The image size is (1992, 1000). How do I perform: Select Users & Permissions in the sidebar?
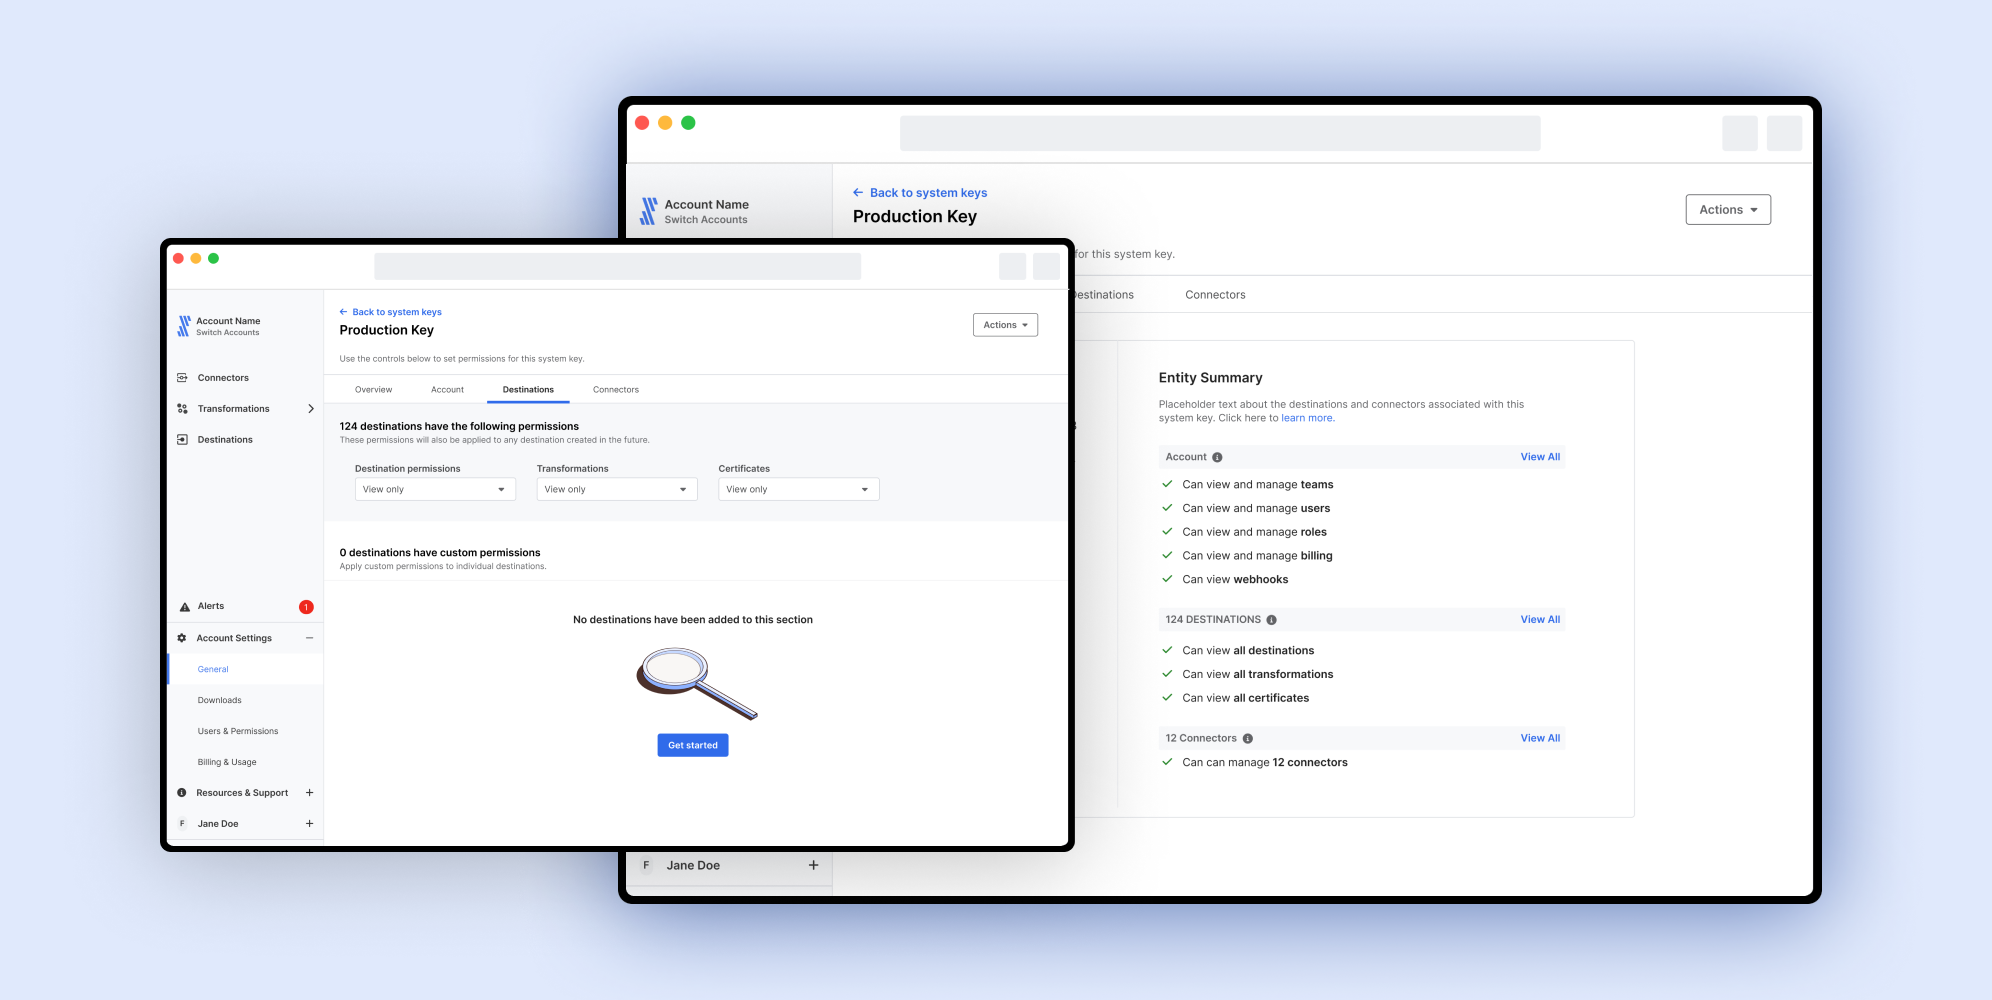pyautogui.click(x=238, y=731)
